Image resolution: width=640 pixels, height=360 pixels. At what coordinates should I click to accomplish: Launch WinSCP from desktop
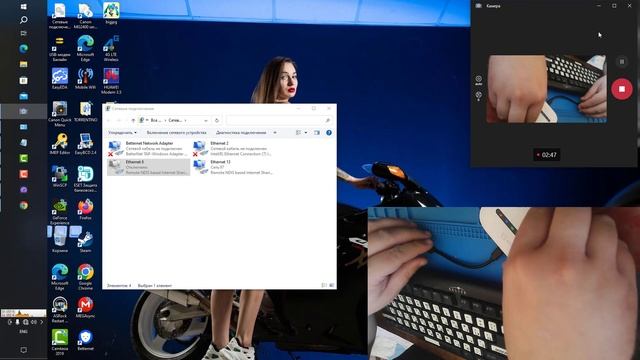pyautogui.click(x=60, y=177)
